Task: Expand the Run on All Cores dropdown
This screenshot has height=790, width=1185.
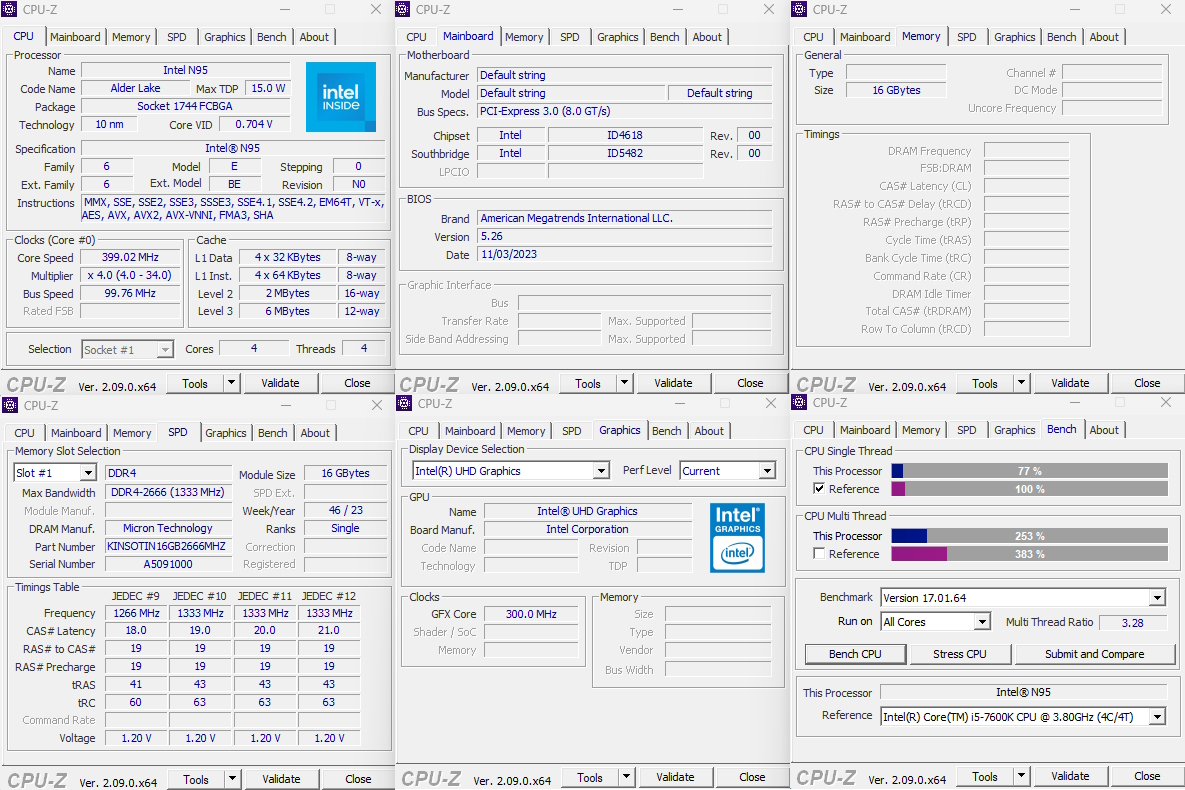Action: 982,622
